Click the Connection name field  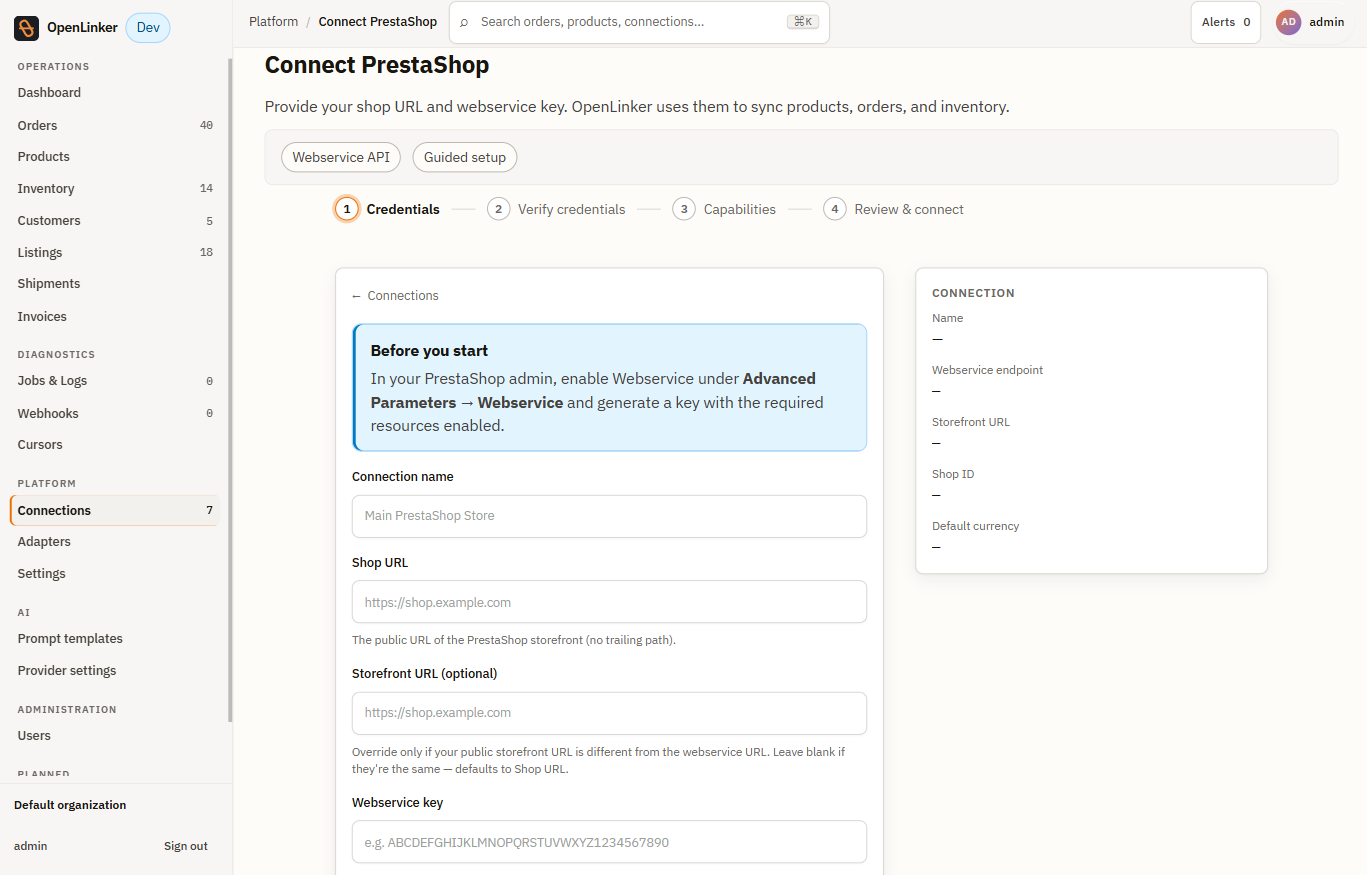pyautogui.click(x=609, y=516)
